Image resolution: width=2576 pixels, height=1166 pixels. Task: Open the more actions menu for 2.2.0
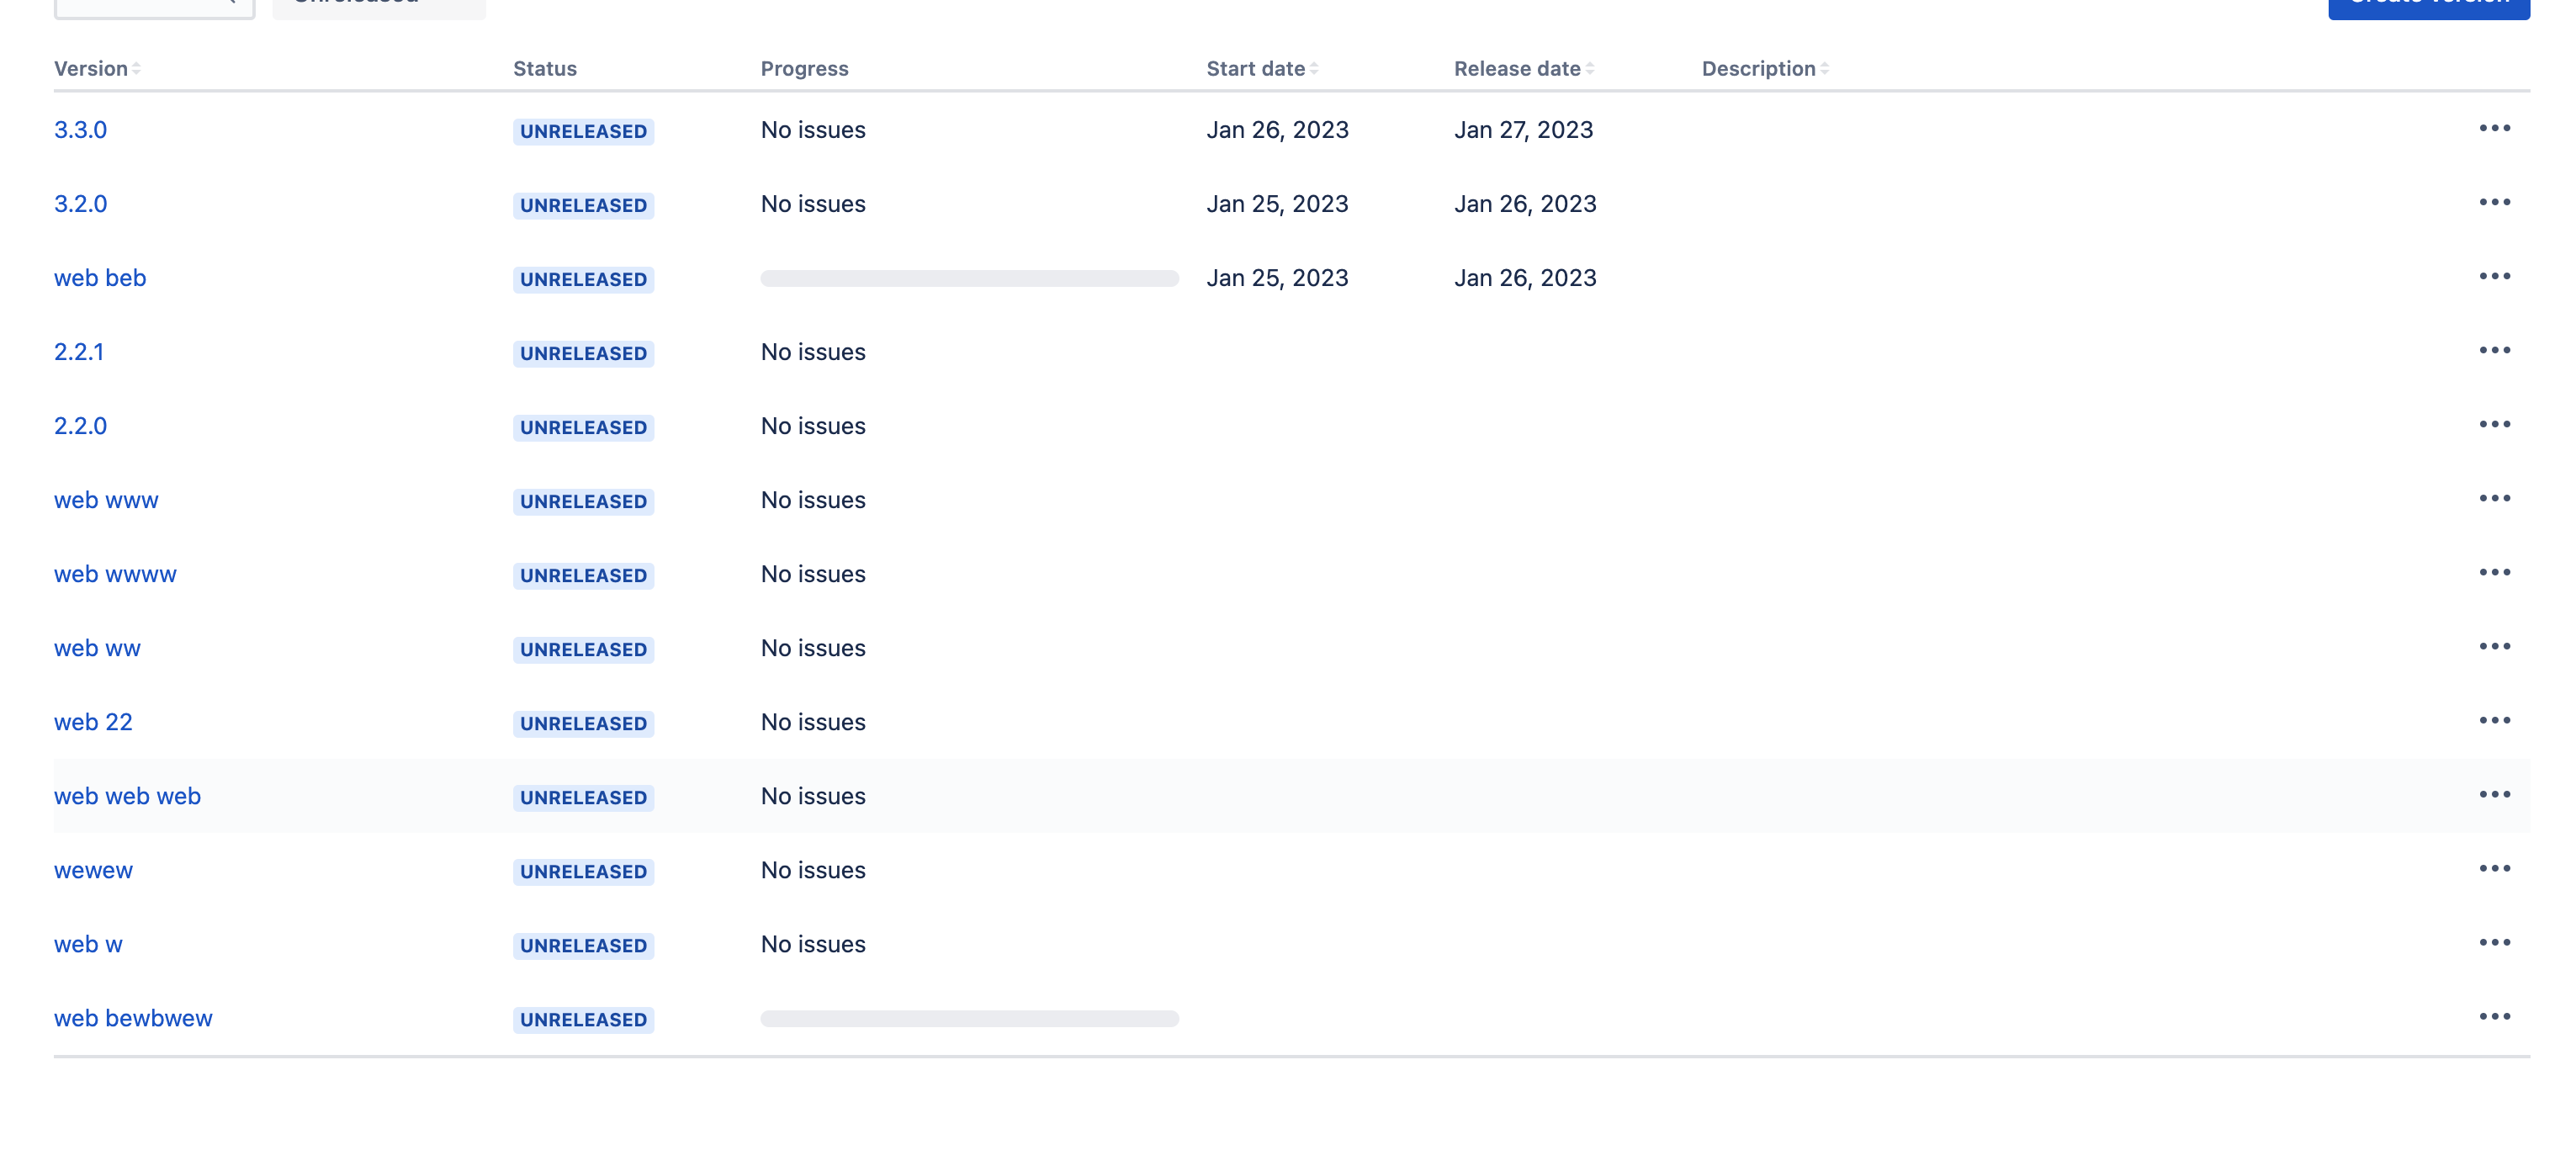click(x=2497, y=423)
